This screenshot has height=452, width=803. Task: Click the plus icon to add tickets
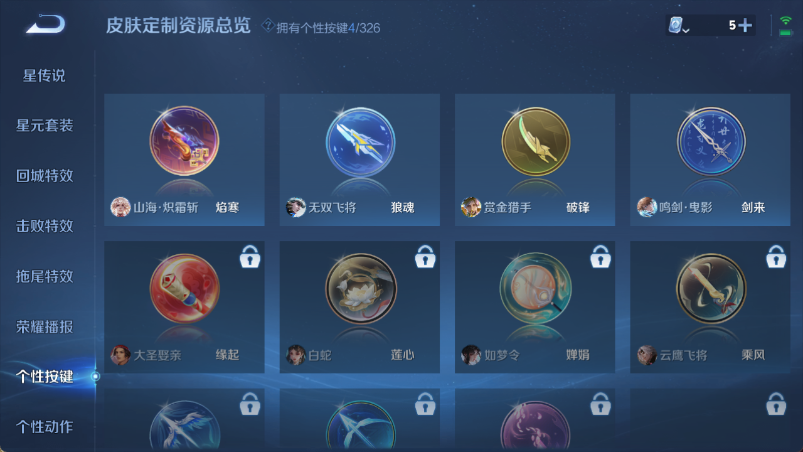pyautogui.click(x=745, y=25)
